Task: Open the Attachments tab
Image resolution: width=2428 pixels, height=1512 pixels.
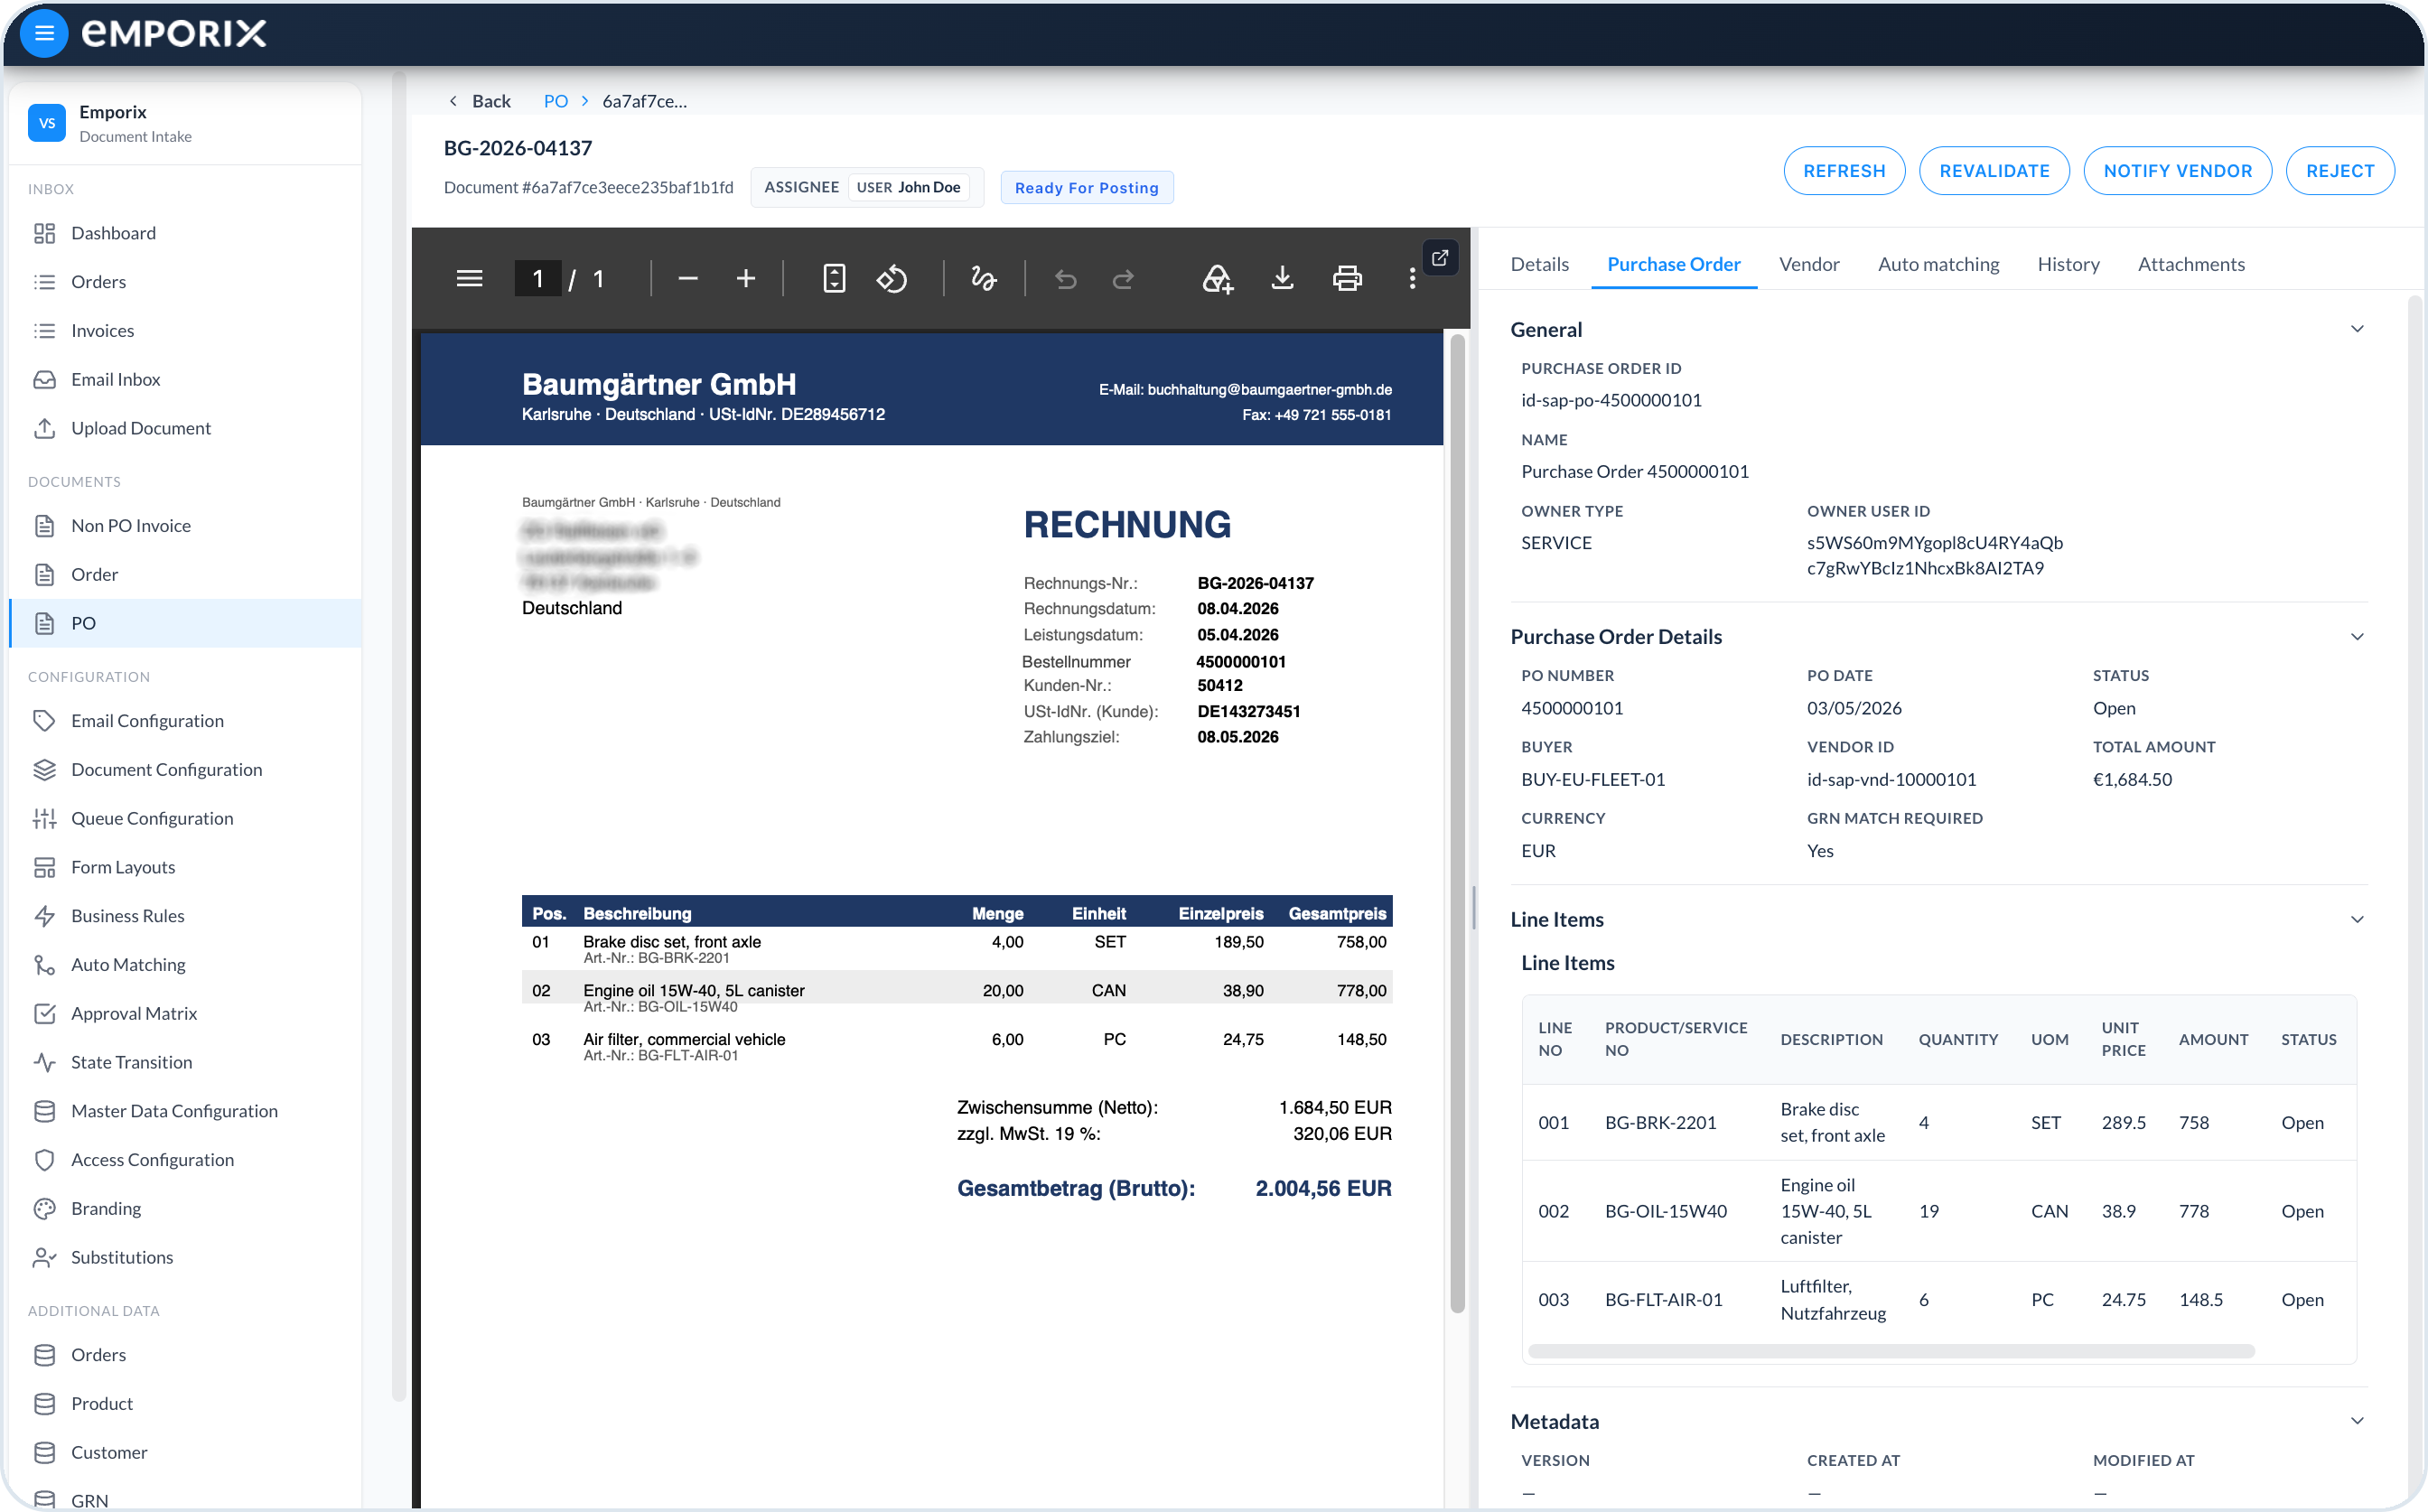Action: pos(2191,264)
